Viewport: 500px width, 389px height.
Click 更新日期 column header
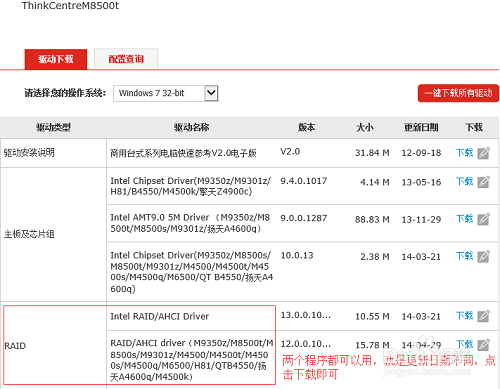[x=421, y=127]
